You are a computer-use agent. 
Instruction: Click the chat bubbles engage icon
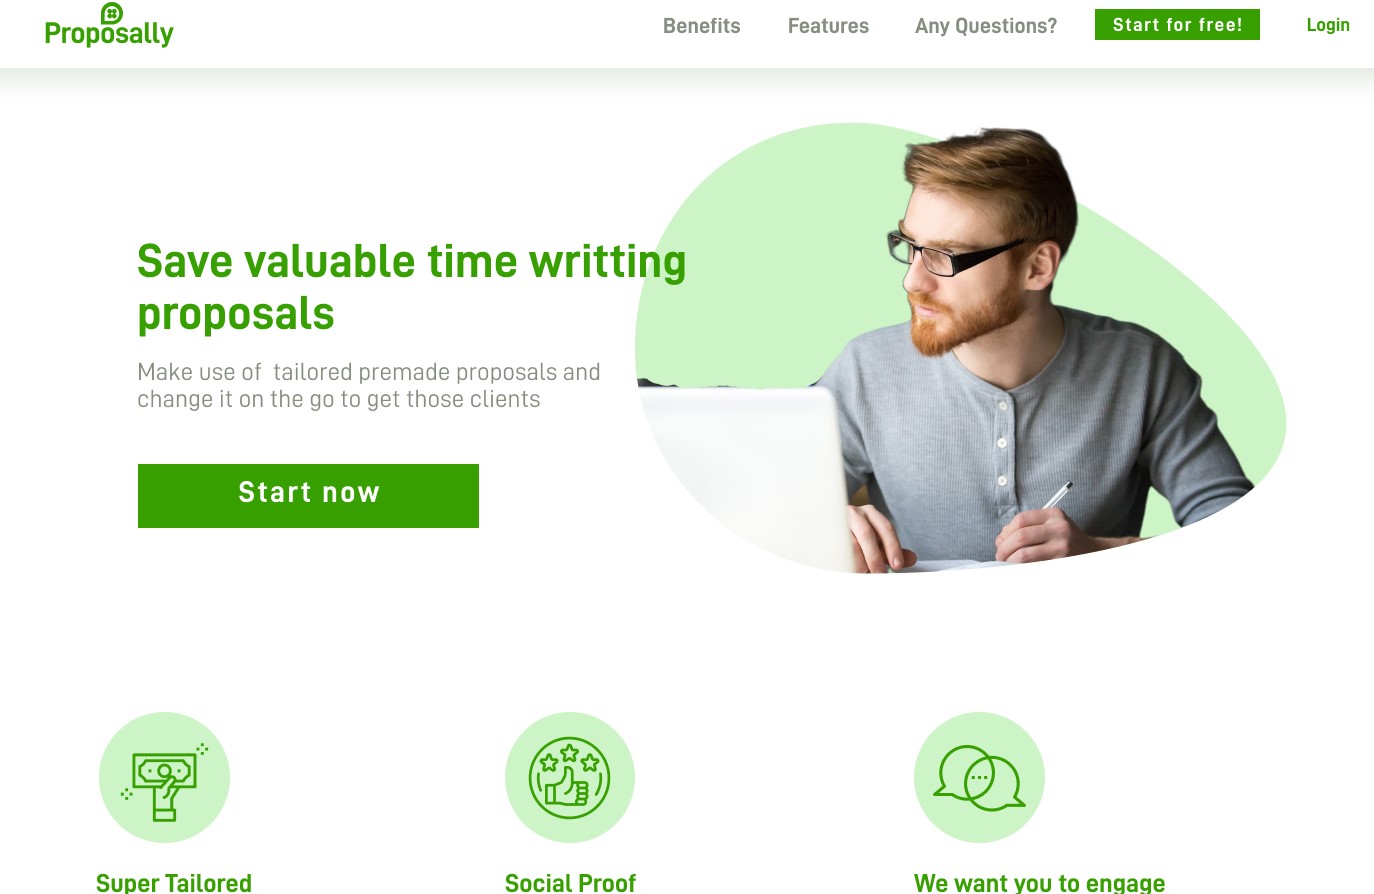point(979,777)
